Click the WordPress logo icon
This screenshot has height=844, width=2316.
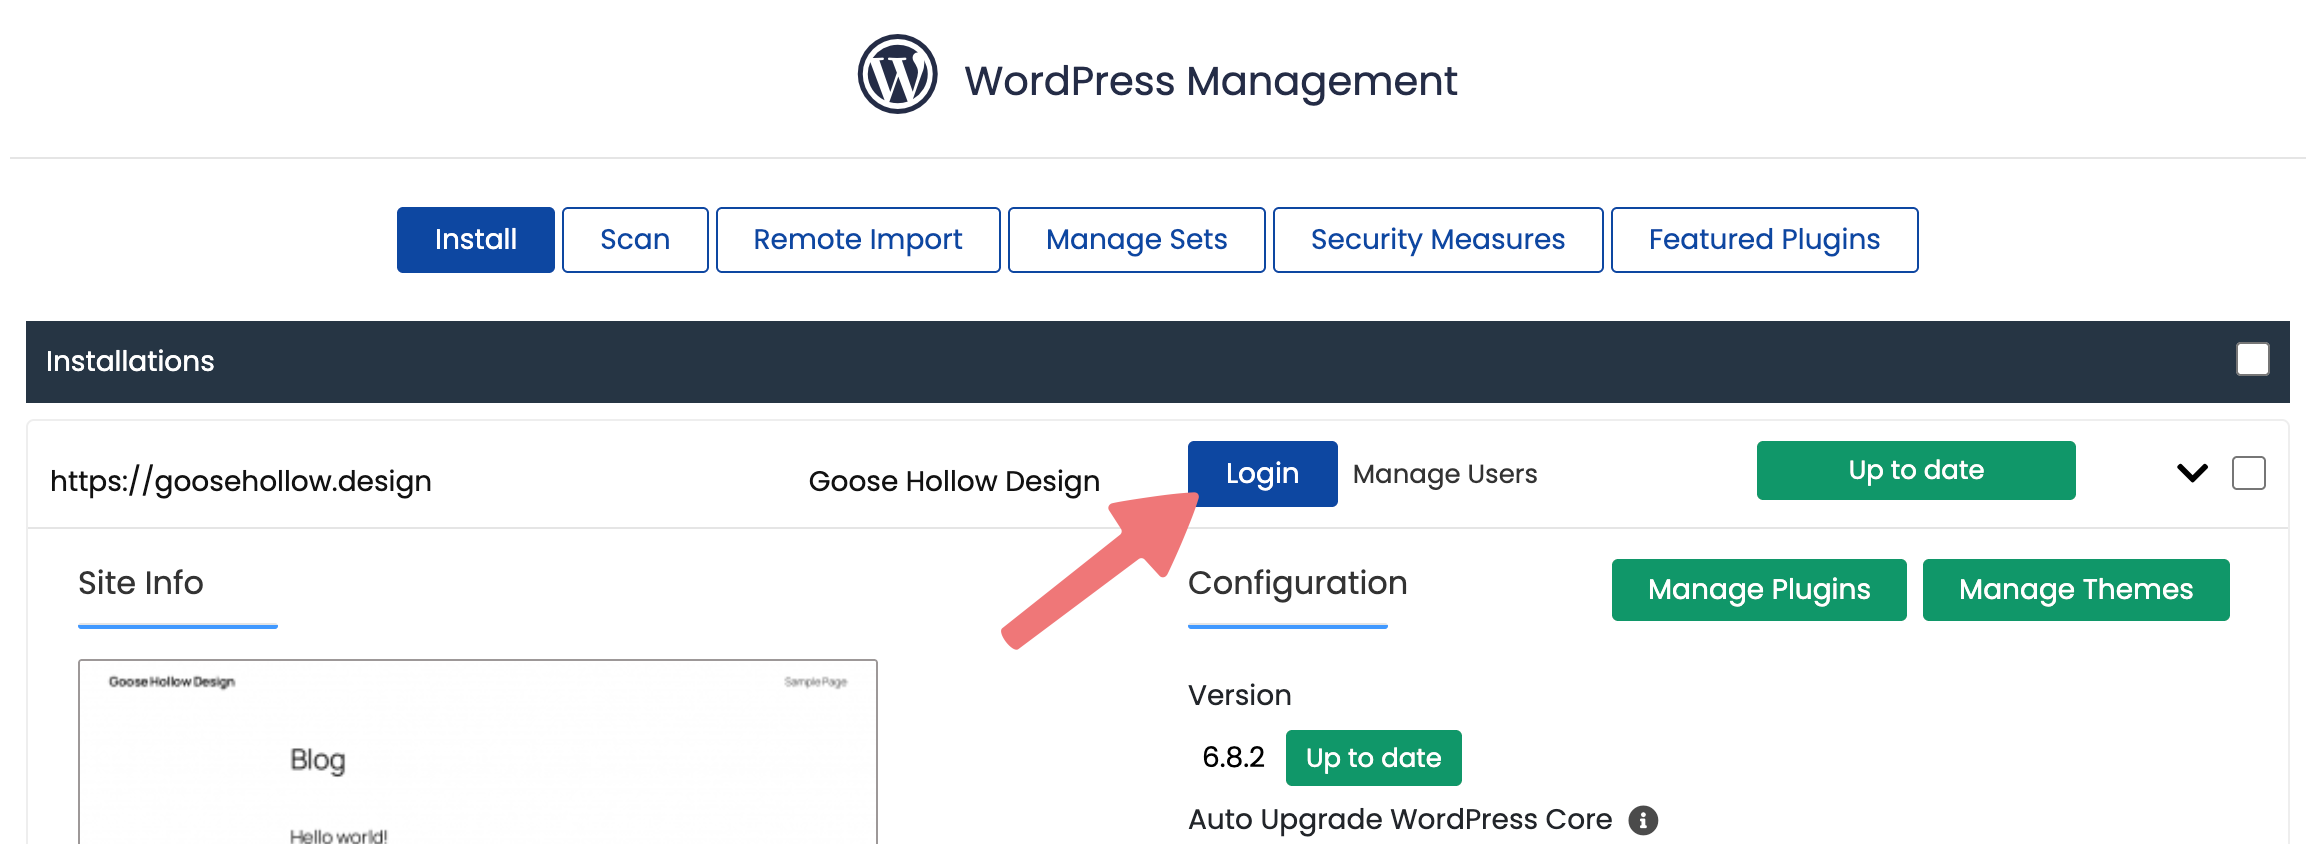pos(897,75)
